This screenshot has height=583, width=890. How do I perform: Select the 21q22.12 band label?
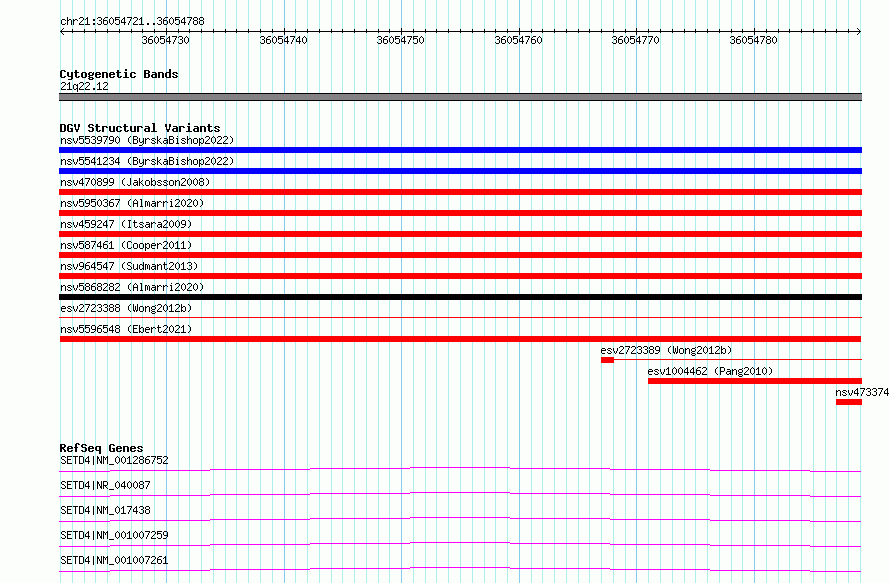coord(84,86)
